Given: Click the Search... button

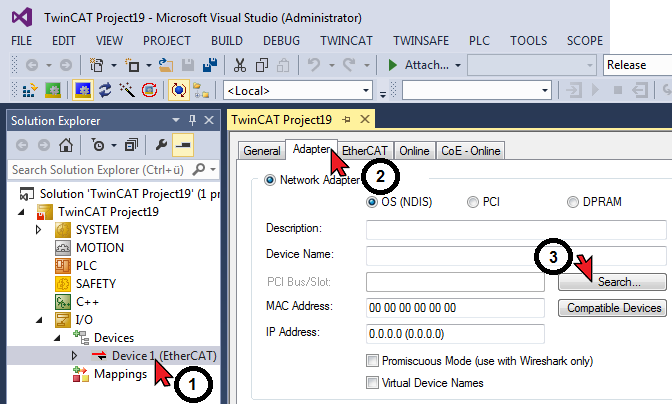Looking at the screenshot, I should coord(612,282).
